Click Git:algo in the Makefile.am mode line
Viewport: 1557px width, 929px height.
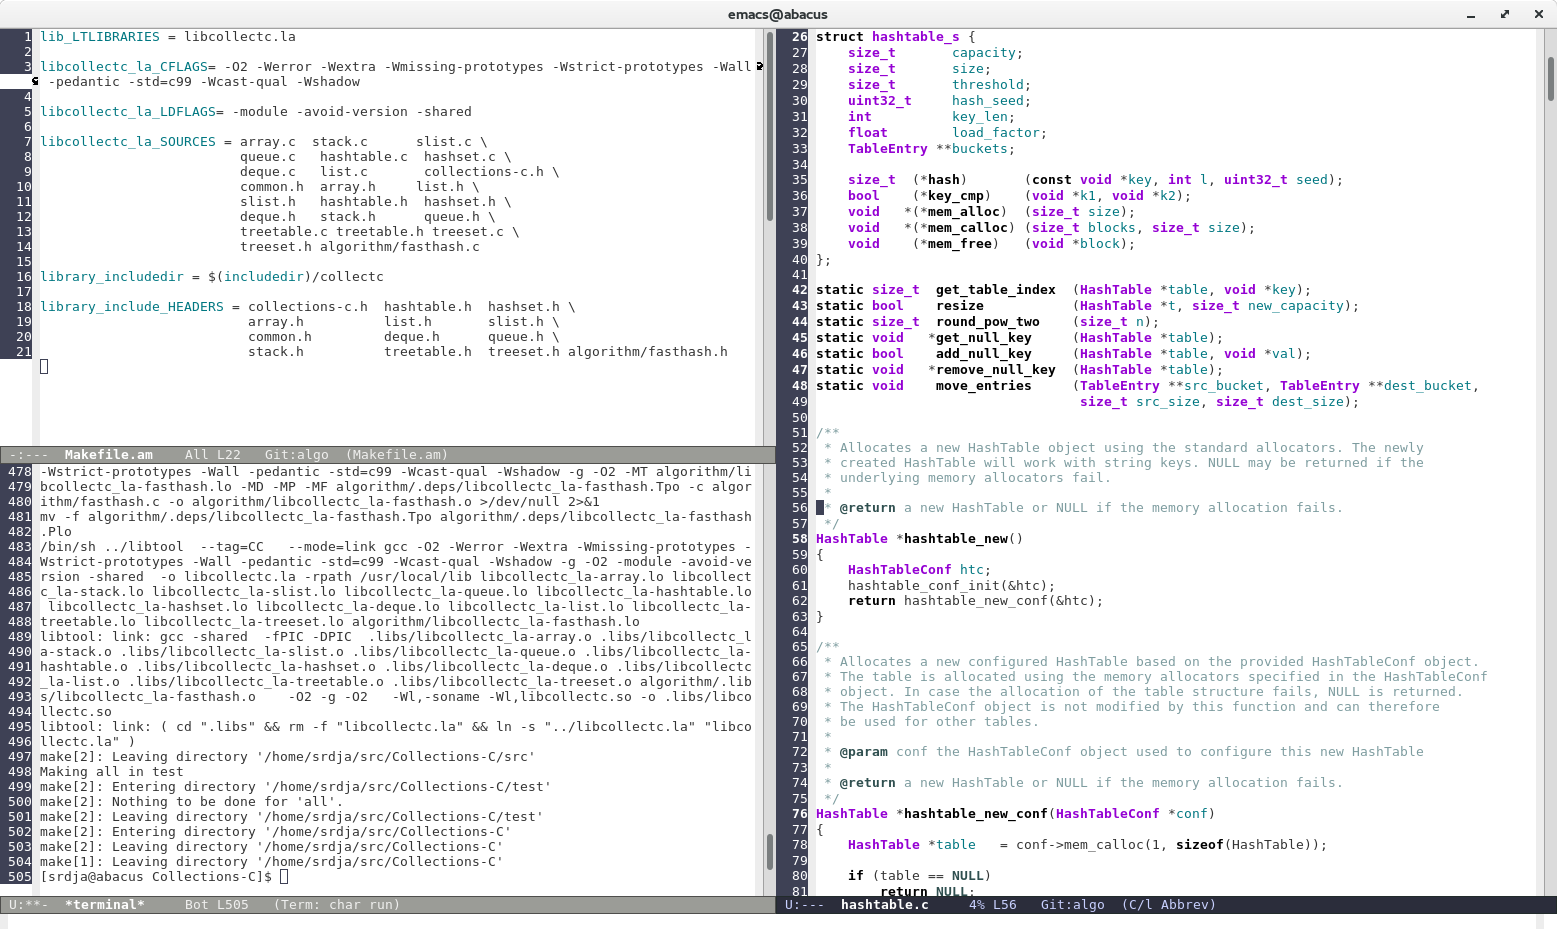point(296,454)
